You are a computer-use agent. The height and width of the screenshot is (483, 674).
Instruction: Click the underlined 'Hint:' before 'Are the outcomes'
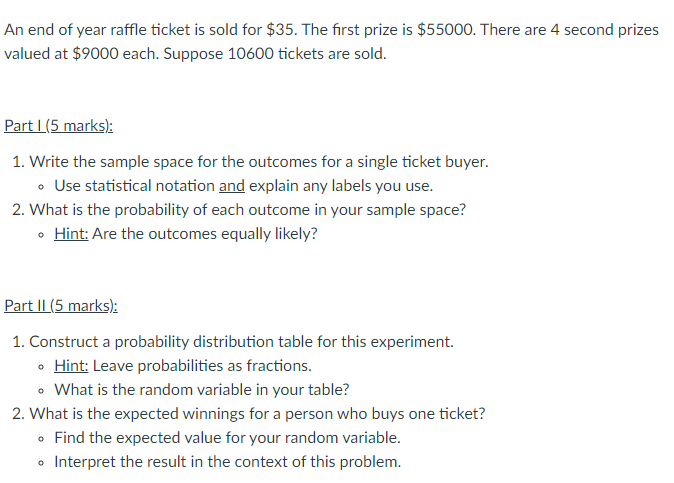[x=71, y=234]
